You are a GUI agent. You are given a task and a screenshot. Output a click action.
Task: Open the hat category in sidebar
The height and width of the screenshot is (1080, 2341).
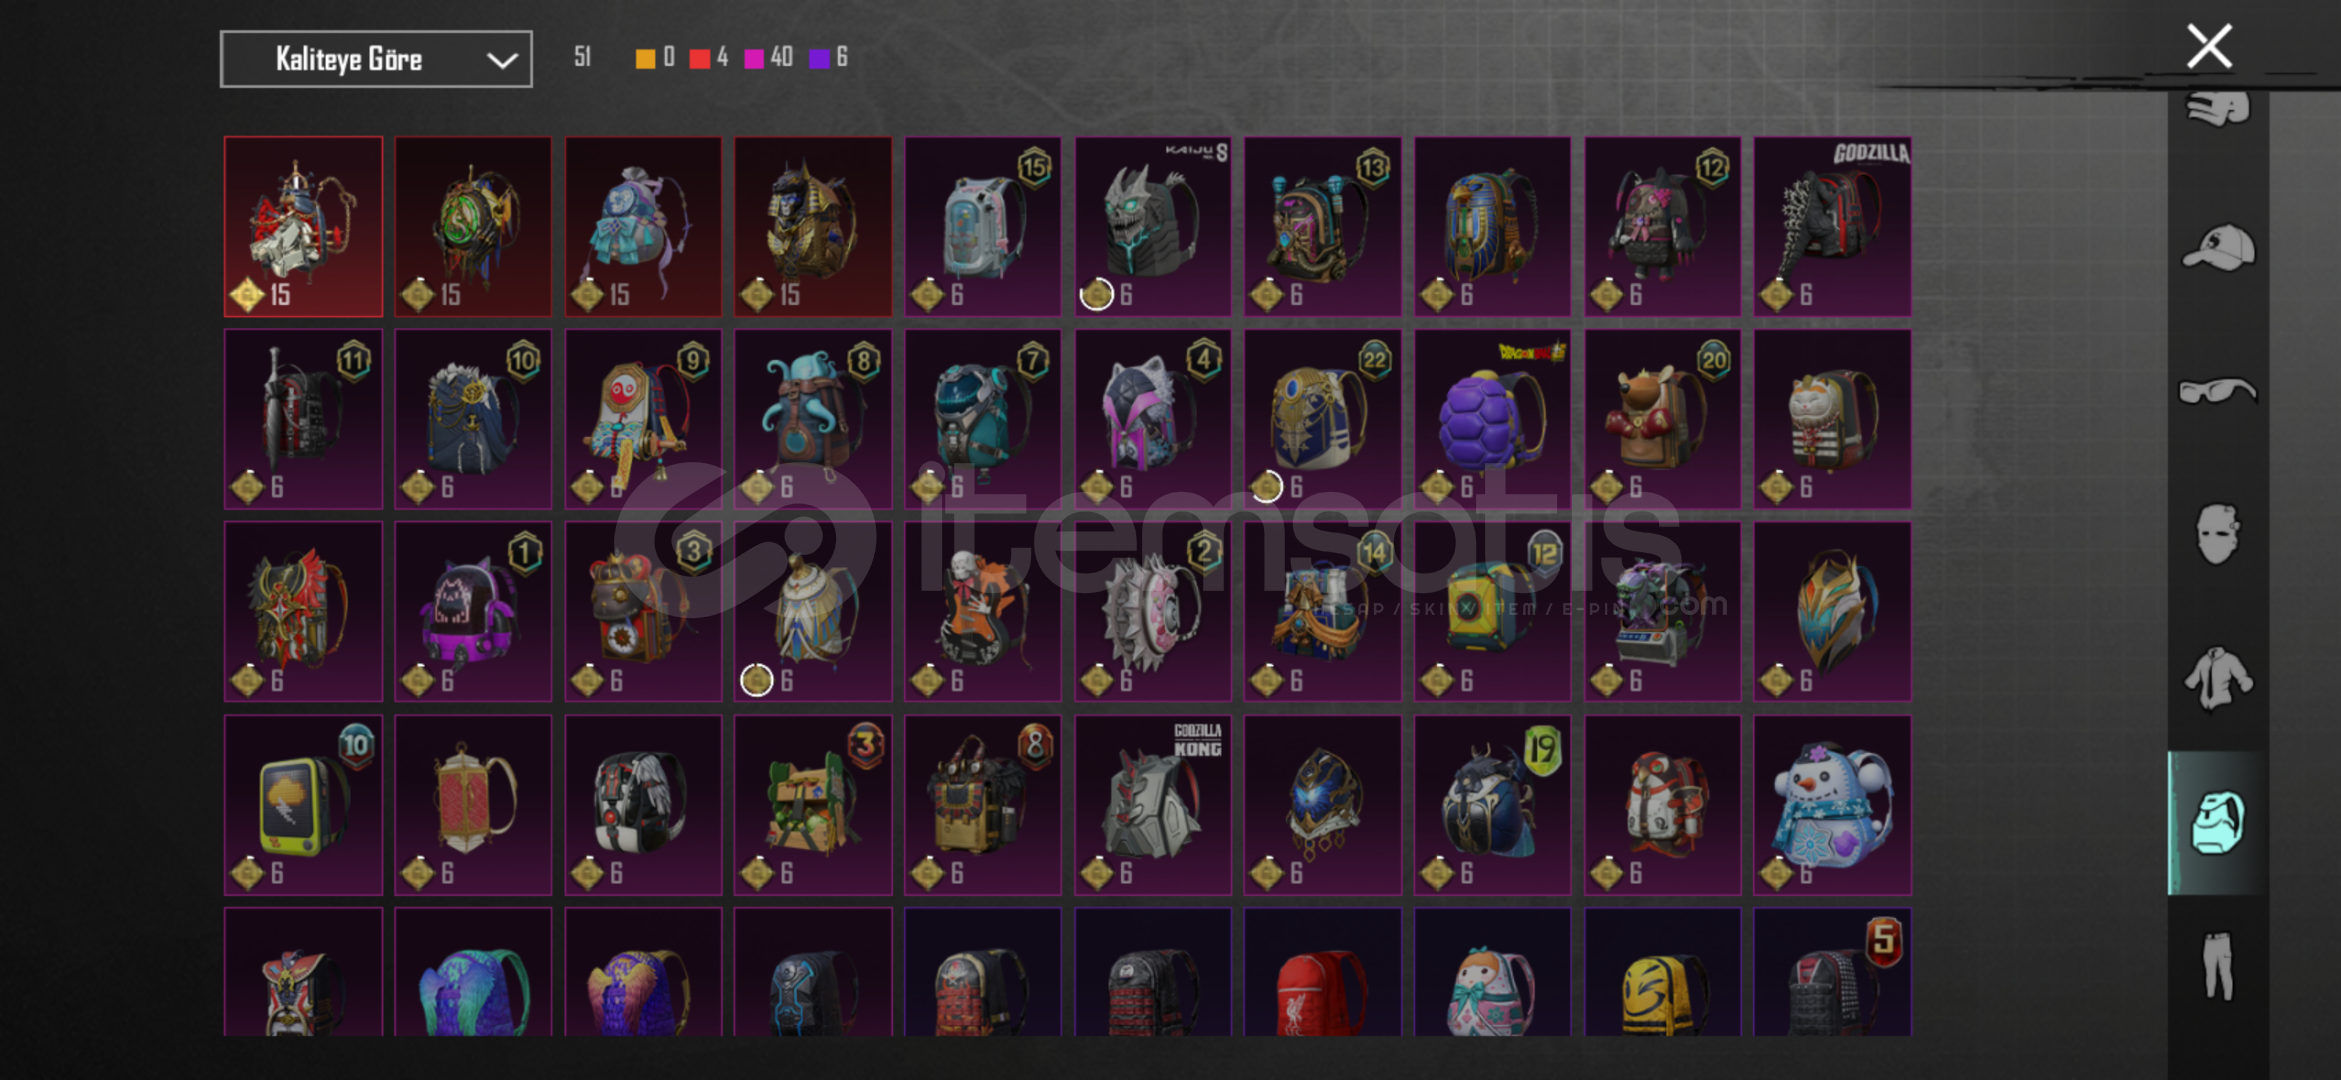(x=2218, y=248)
